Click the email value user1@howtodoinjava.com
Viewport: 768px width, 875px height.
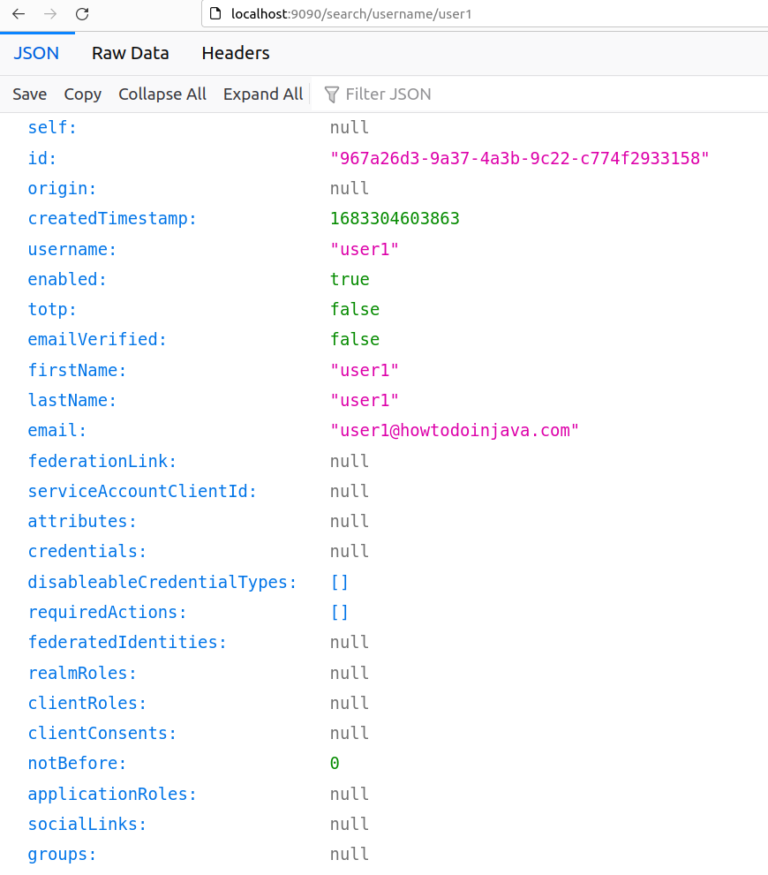455,430
